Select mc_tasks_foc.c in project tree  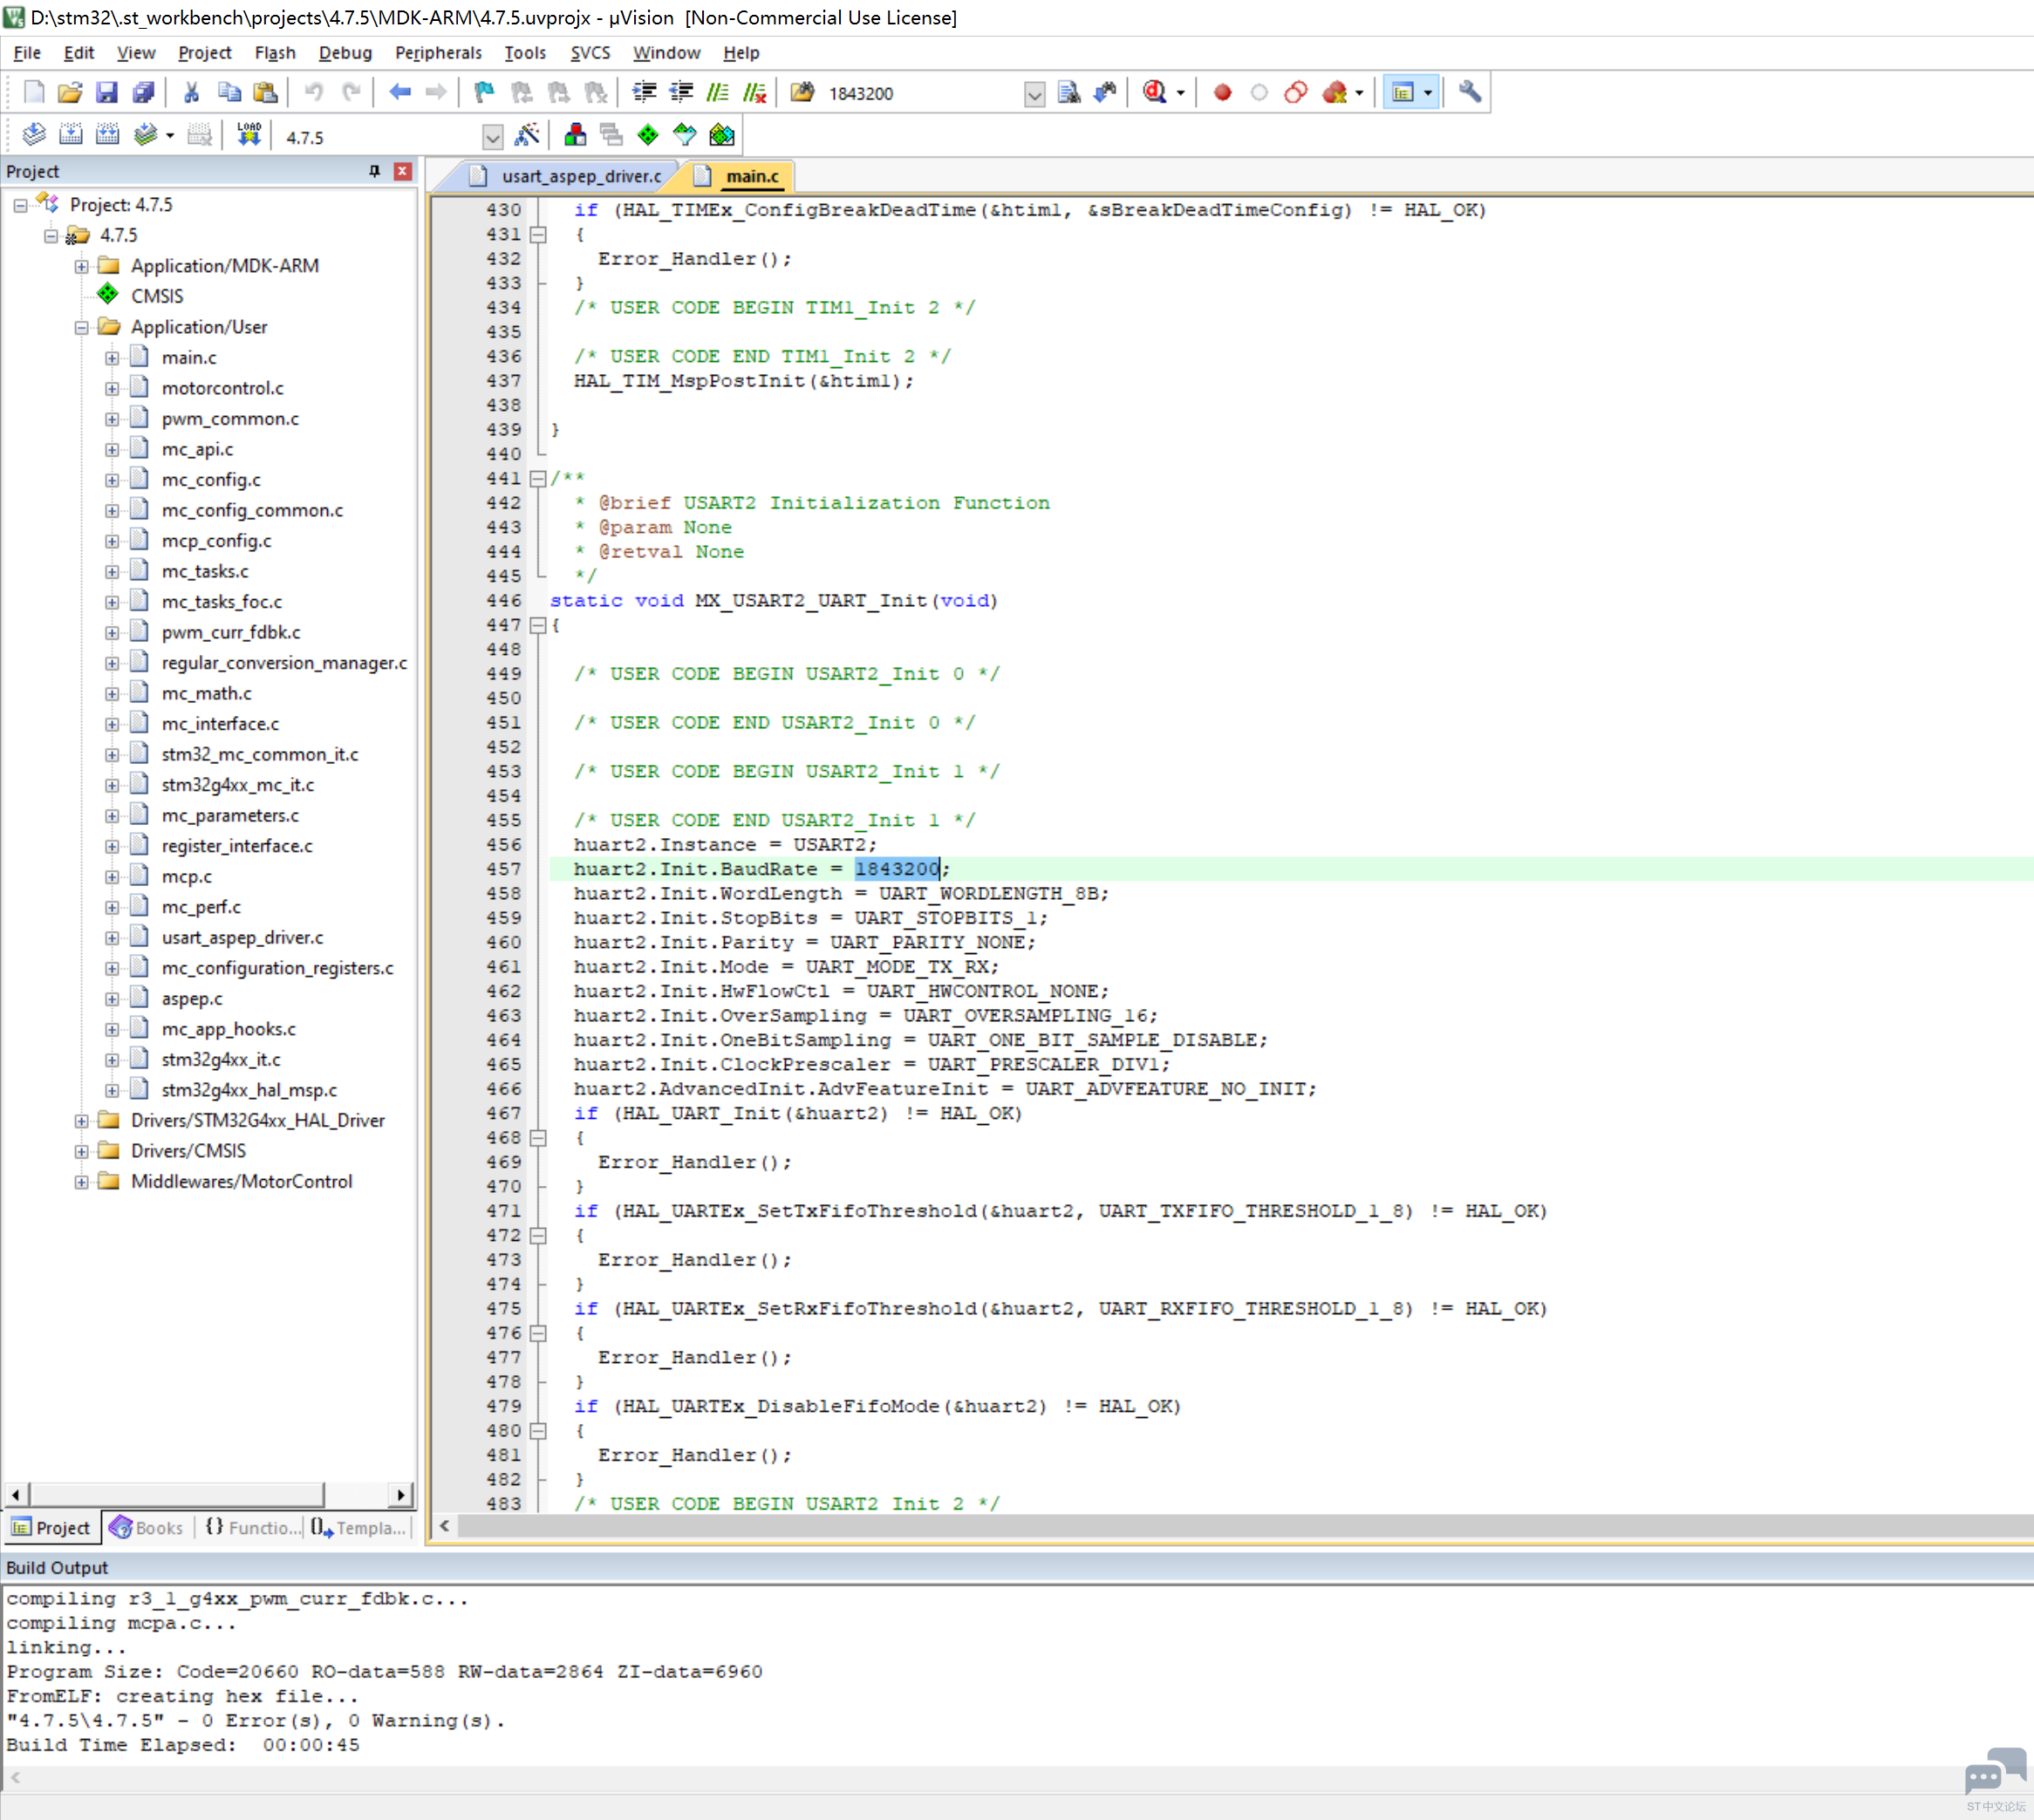tap(222, 602)
